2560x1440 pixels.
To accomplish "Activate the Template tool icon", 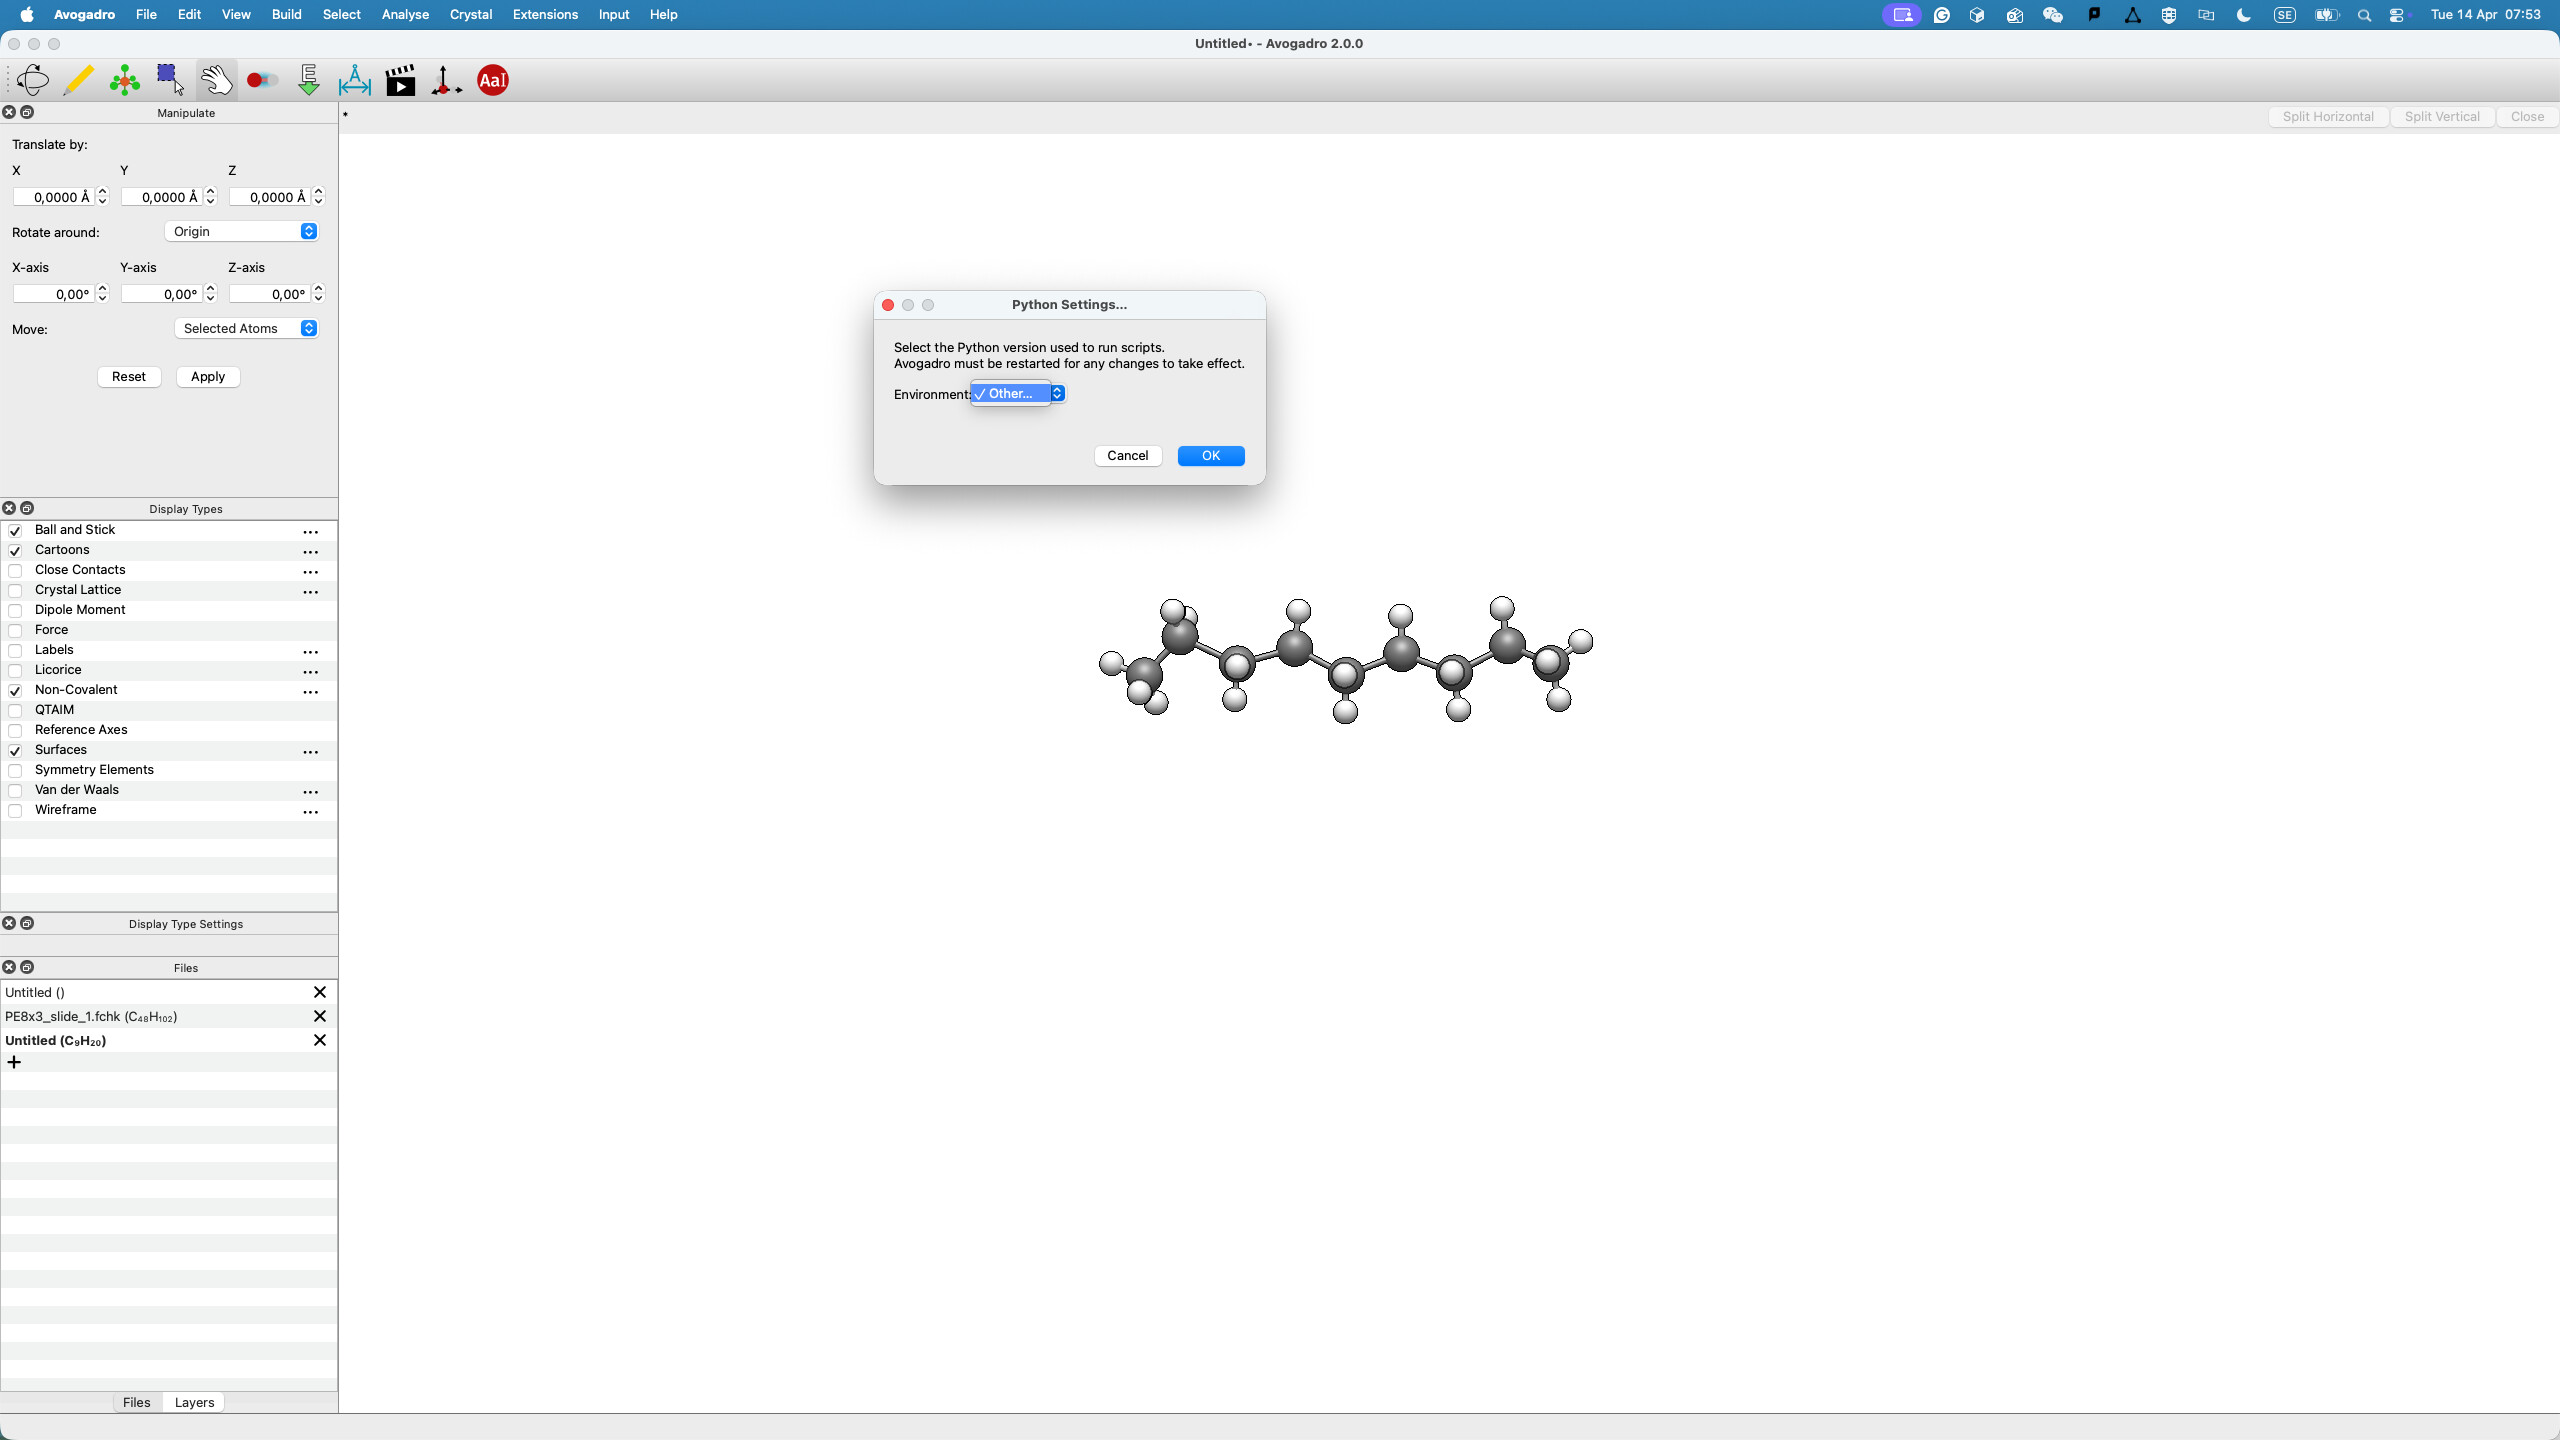I will (125, 80).
